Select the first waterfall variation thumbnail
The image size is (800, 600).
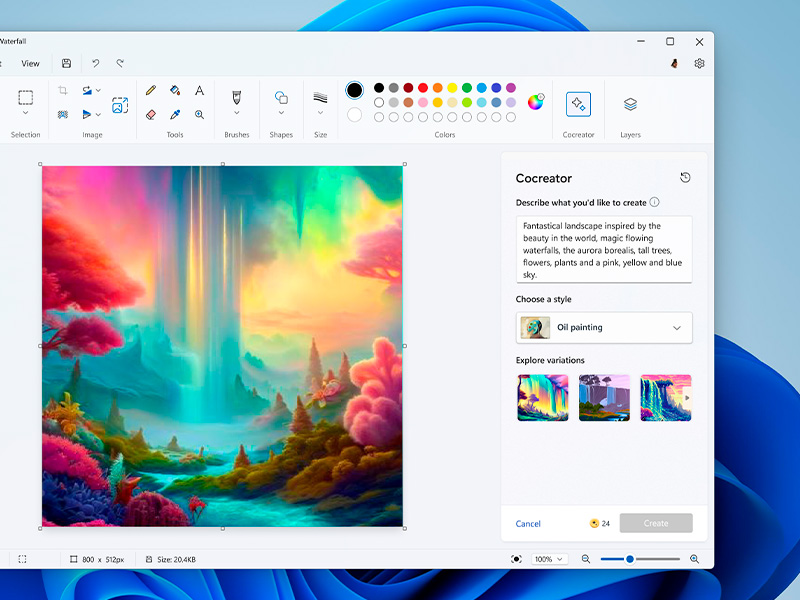(542, 398)
